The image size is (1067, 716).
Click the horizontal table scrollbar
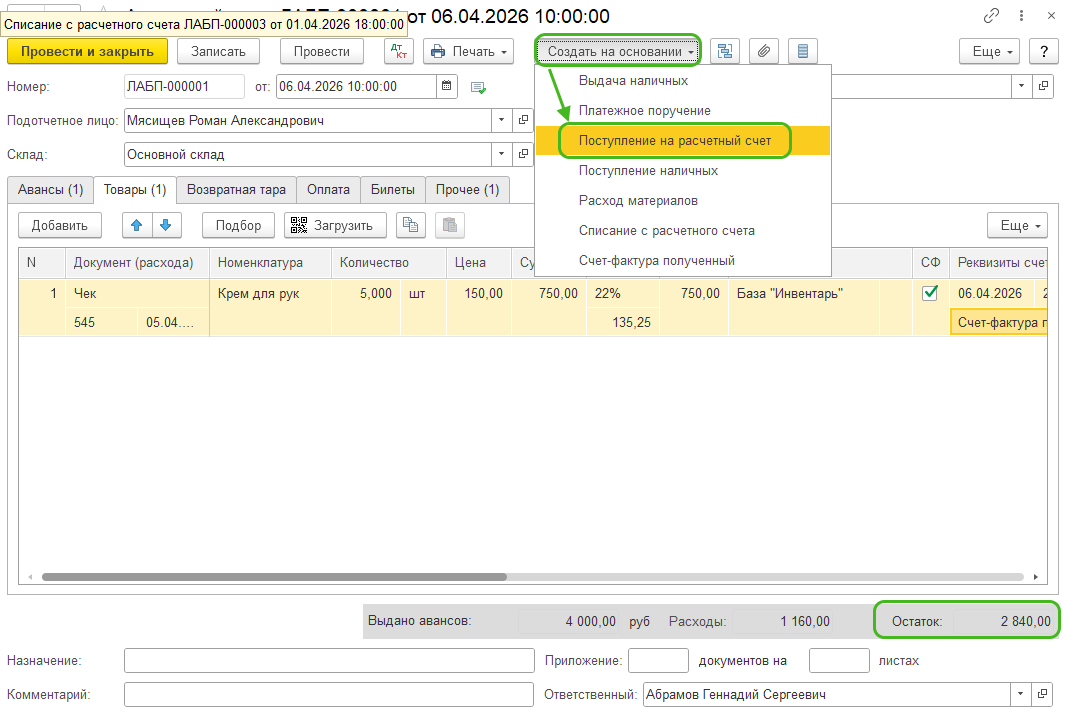pos(274,576)
